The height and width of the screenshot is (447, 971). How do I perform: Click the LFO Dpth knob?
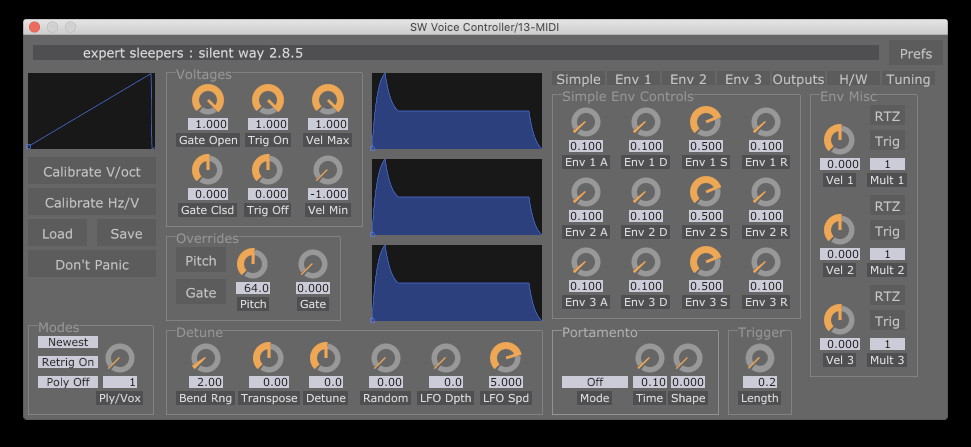tap(446, 358)
